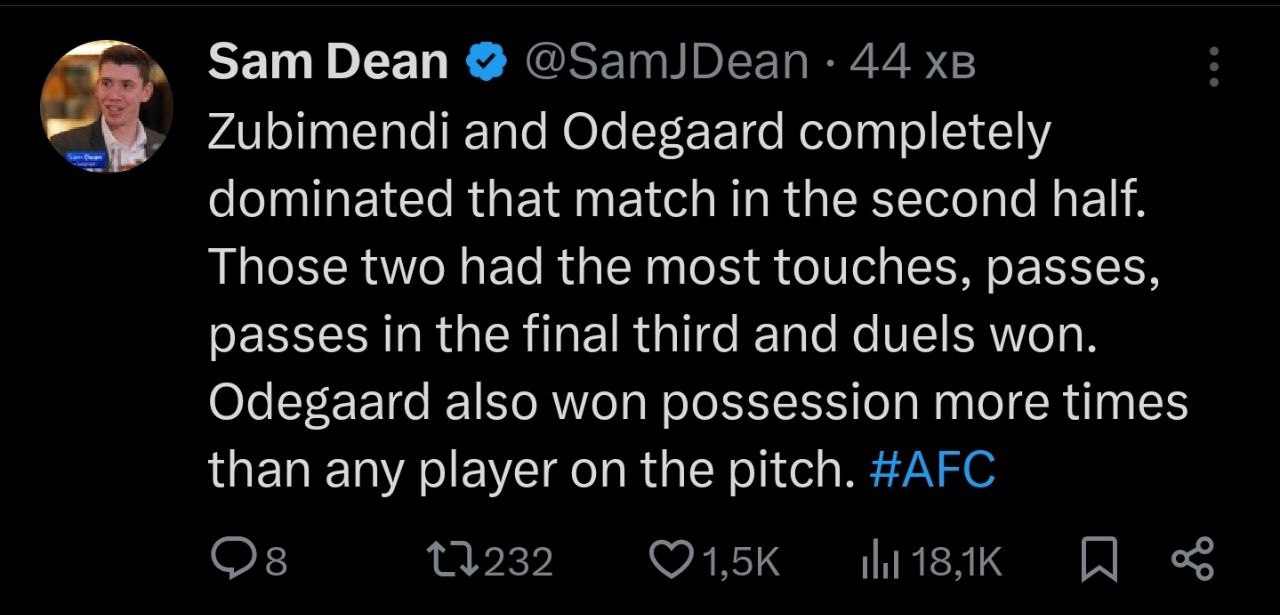This screenshot has width=1280, height=615.
Task: Click the reply count '8'
Action: pyautogui.click(x=276, y=562)
